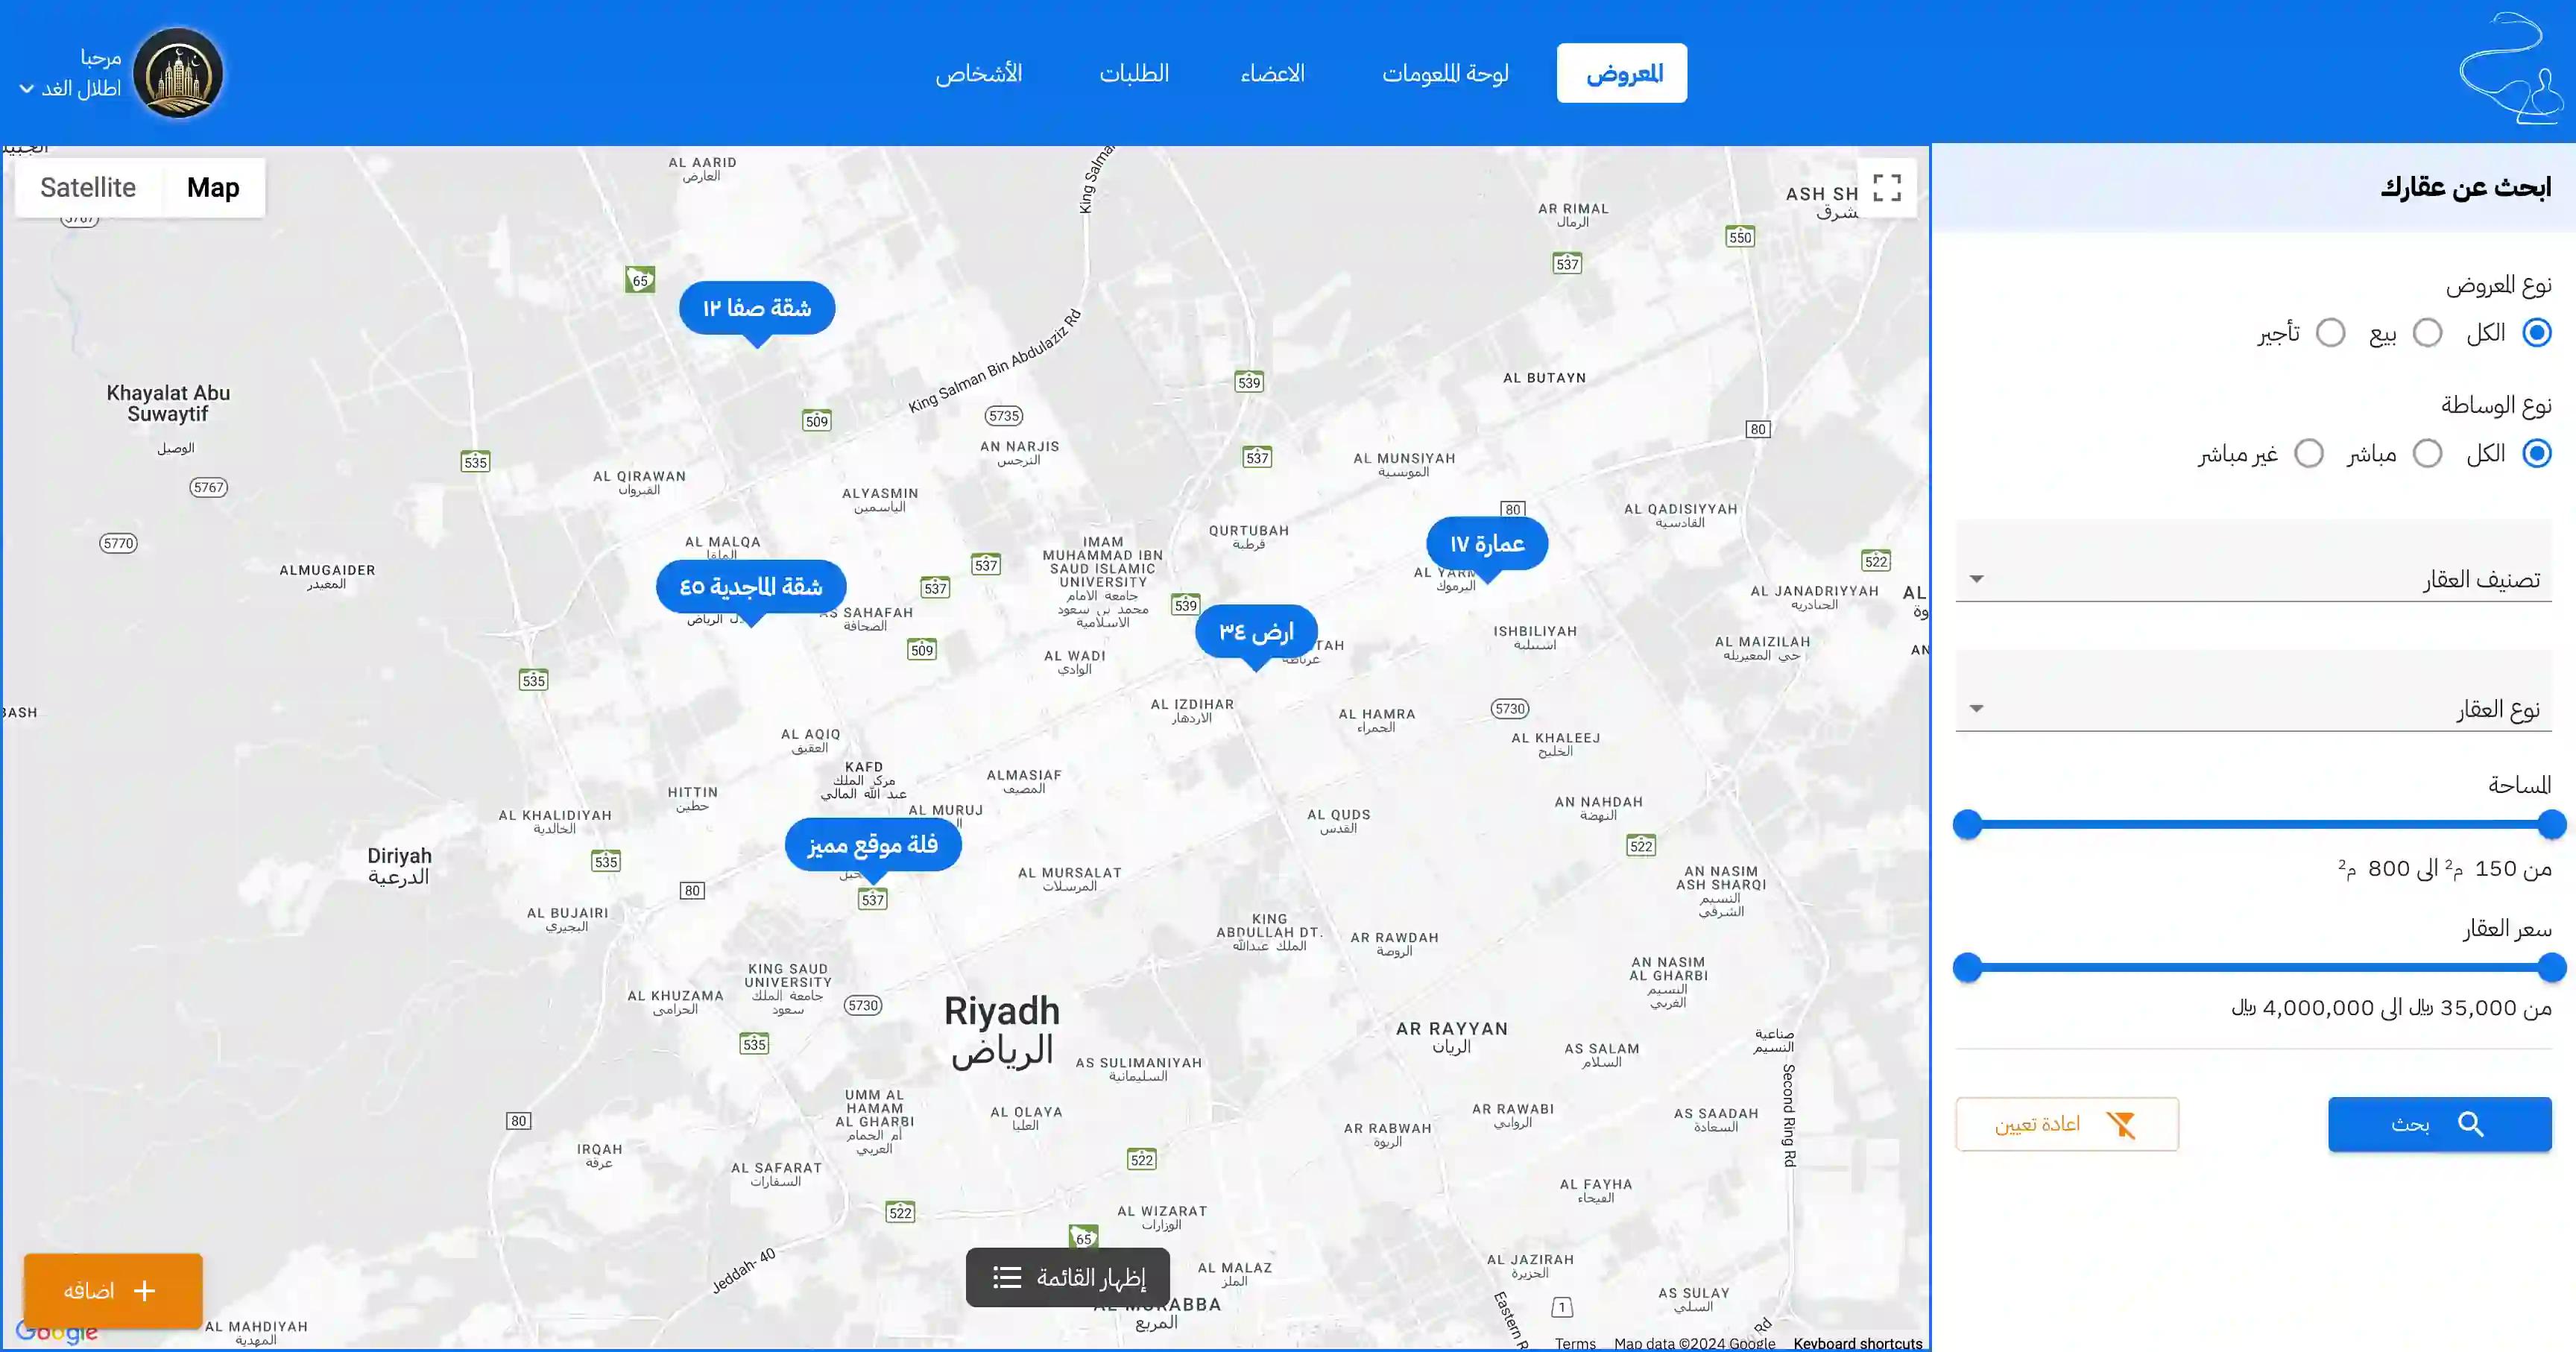The image size is (2576, 1352).
Task: Click the اعادة تعيين reset button
Action: click(x=2067, y=1124)
